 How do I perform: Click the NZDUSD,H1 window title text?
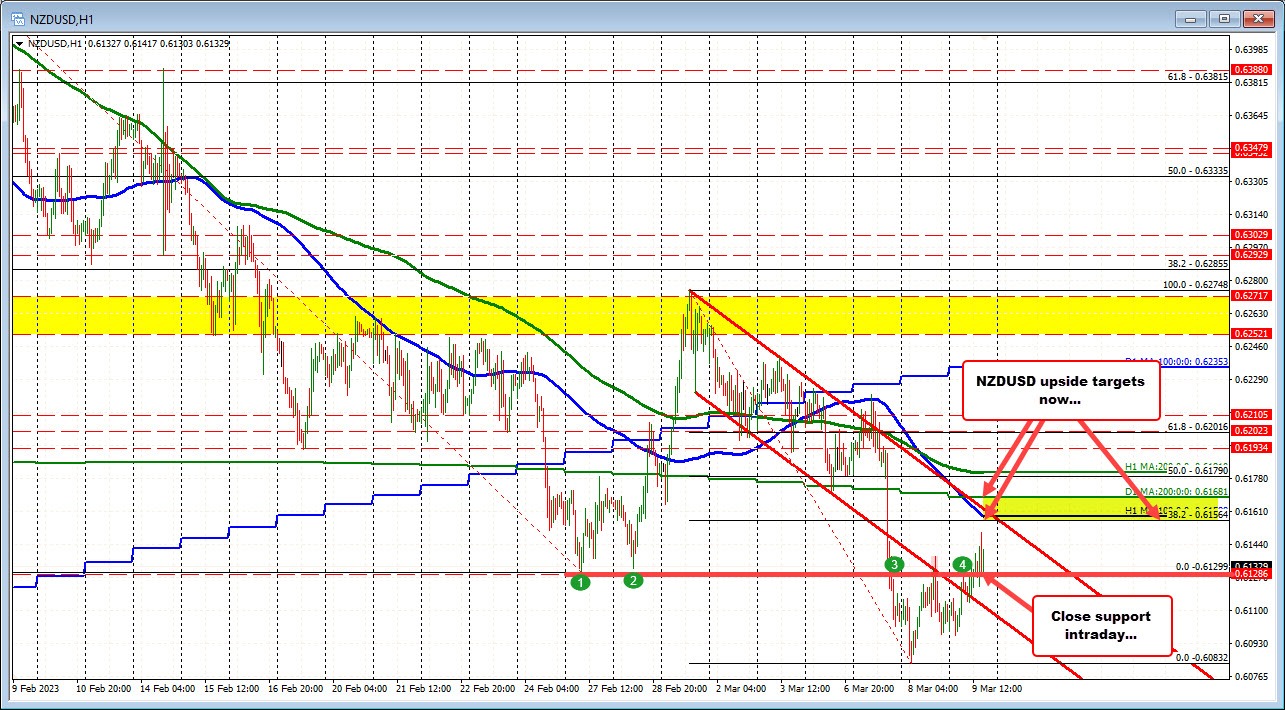pyautogui.click(x=61, y=18)
